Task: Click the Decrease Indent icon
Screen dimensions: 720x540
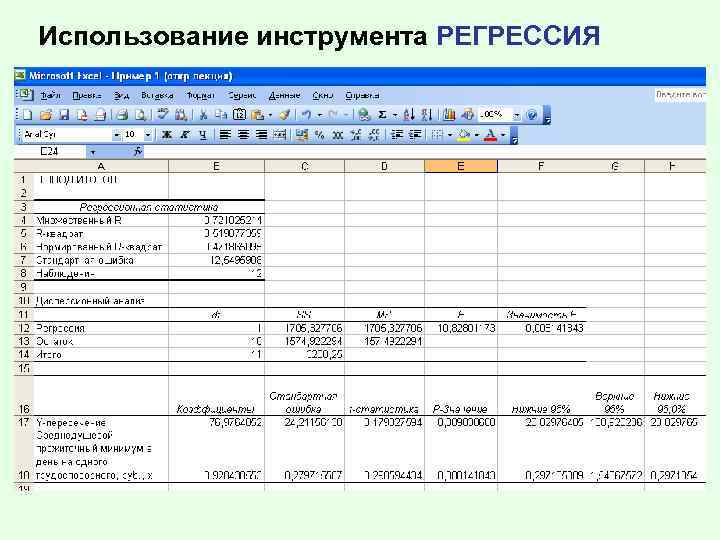Action: tap(397, 135)
